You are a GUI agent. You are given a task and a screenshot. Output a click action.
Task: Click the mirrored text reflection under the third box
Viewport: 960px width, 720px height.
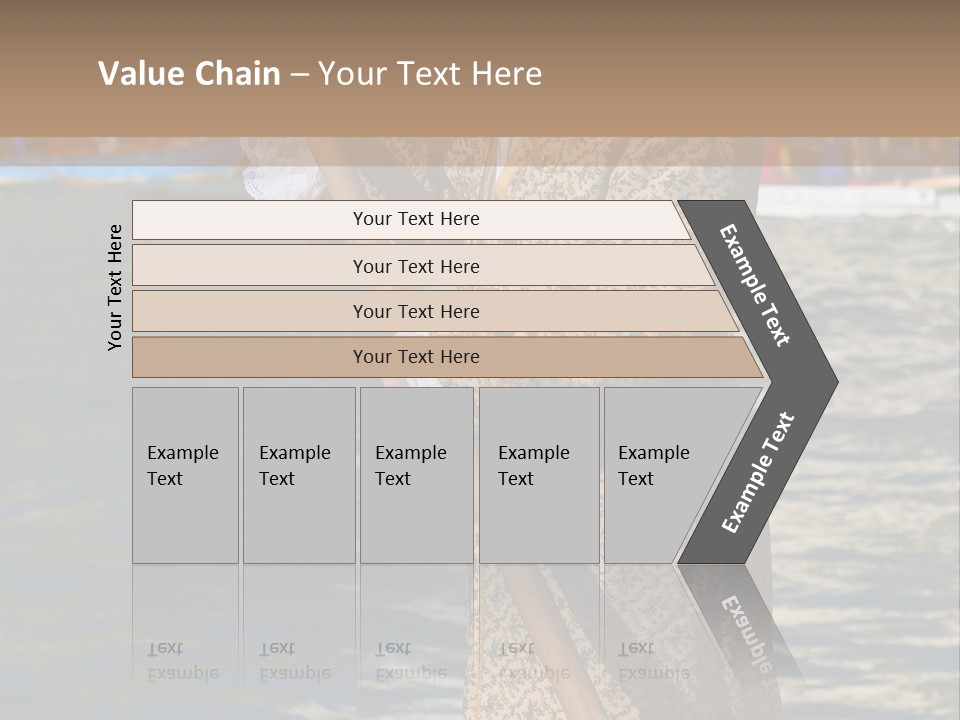point(411,661)
